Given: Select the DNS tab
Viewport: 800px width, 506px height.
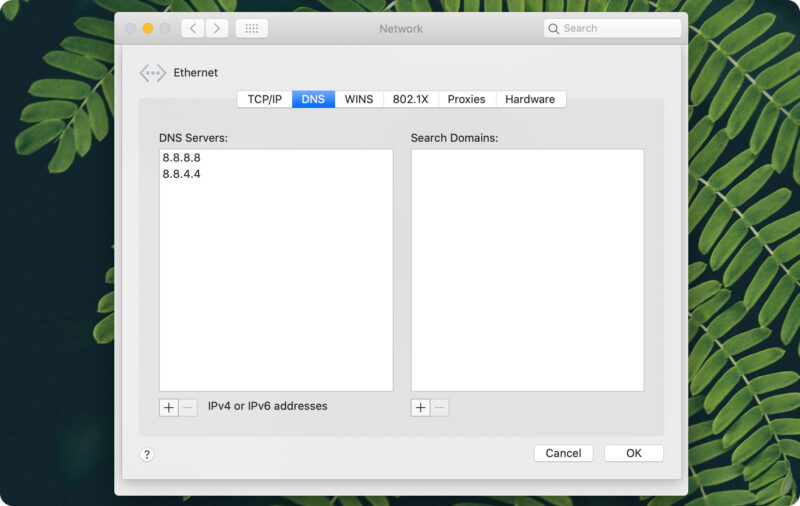Looking at the screenshot, I should 313,99.
